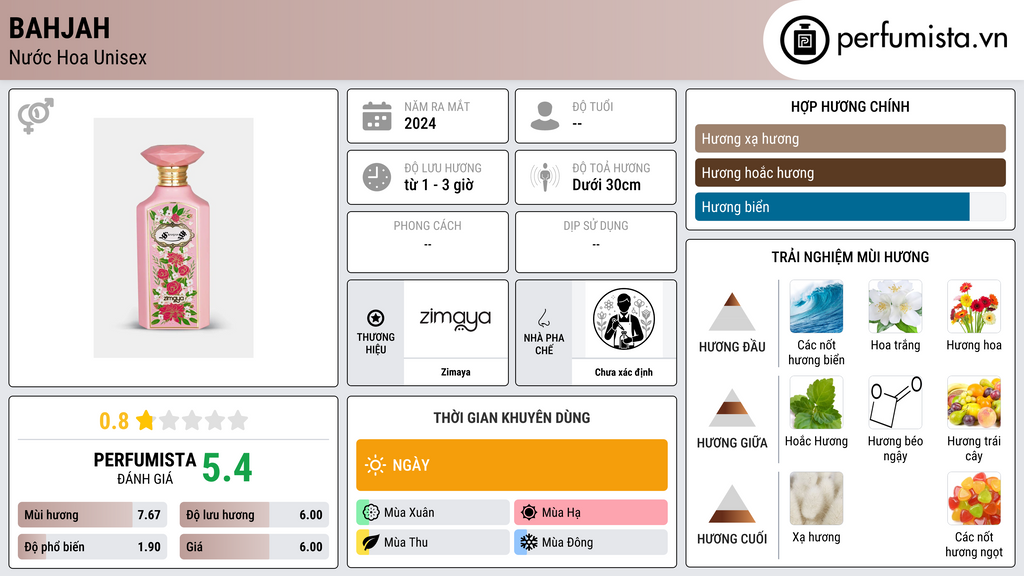Click the Độ lưu hương 6.00 score bar

click(254, 515)
